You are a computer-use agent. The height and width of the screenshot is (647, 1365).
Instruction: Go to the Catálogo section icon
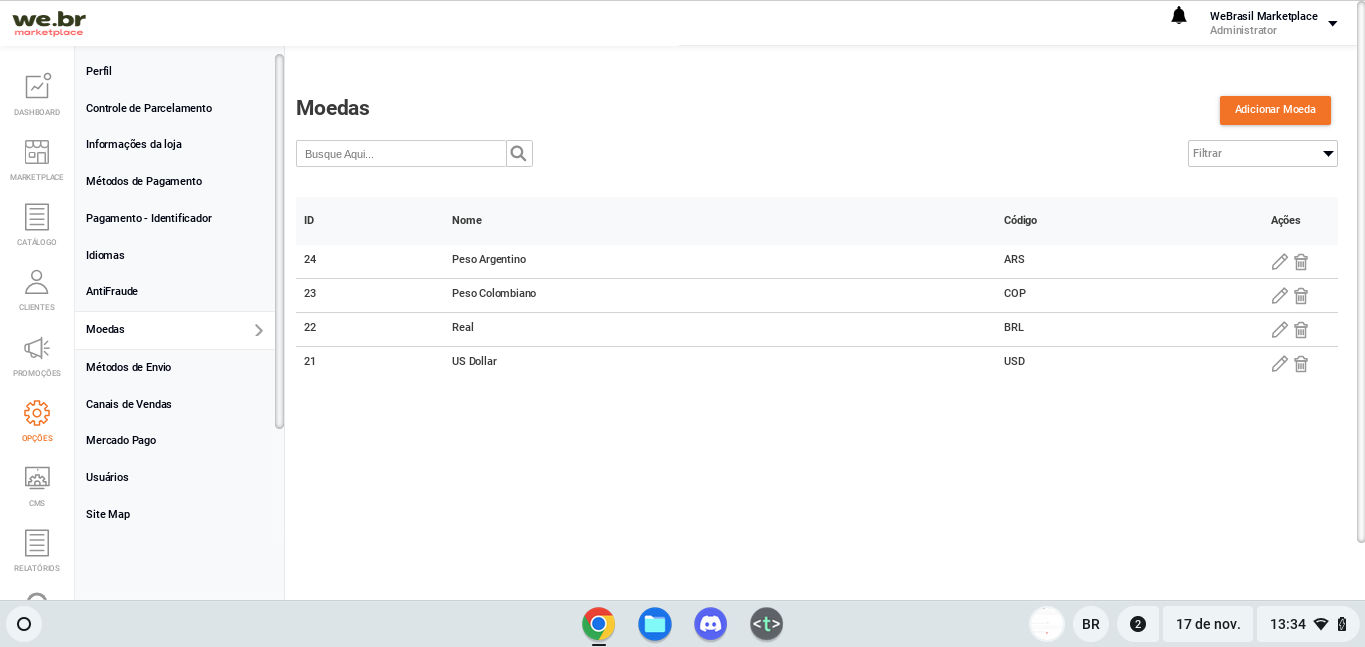pyautogui.click(x=37, y=217)
